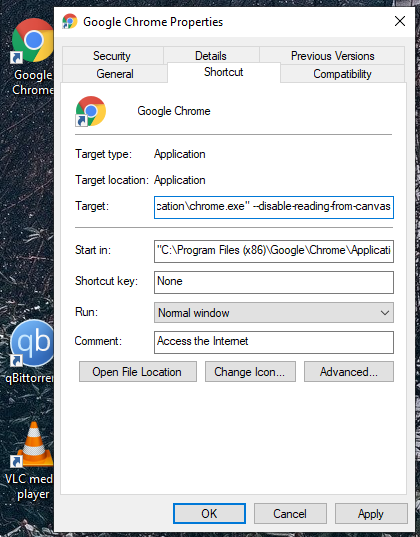Open the Details tab
The height and width of the screenshot is (537, 420).
point(211,55)
